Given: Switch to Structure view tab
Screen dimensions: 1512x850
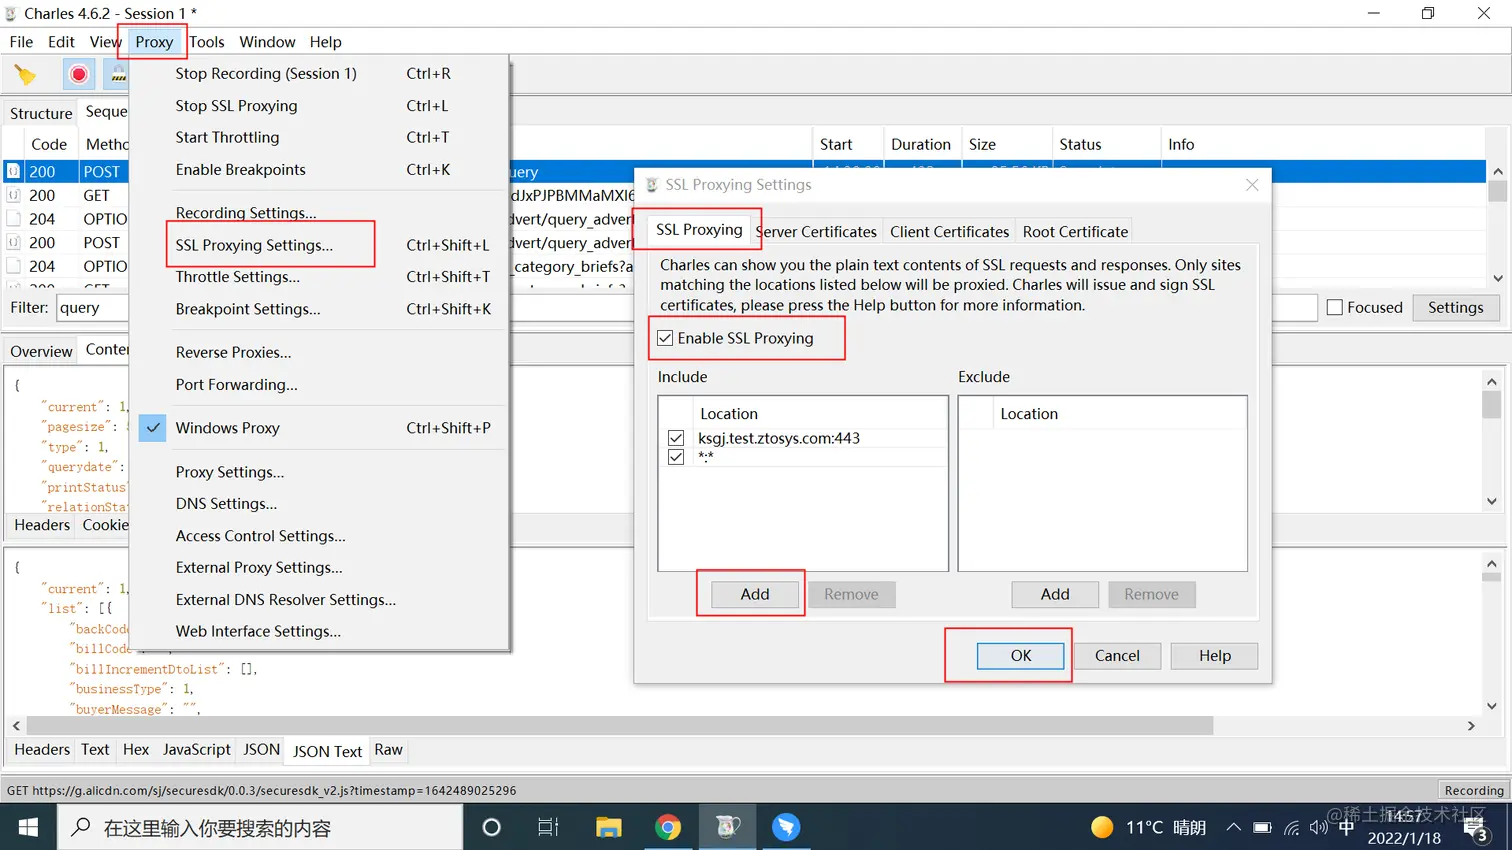Looking at the screenshot, I should (x=41, y=113).
